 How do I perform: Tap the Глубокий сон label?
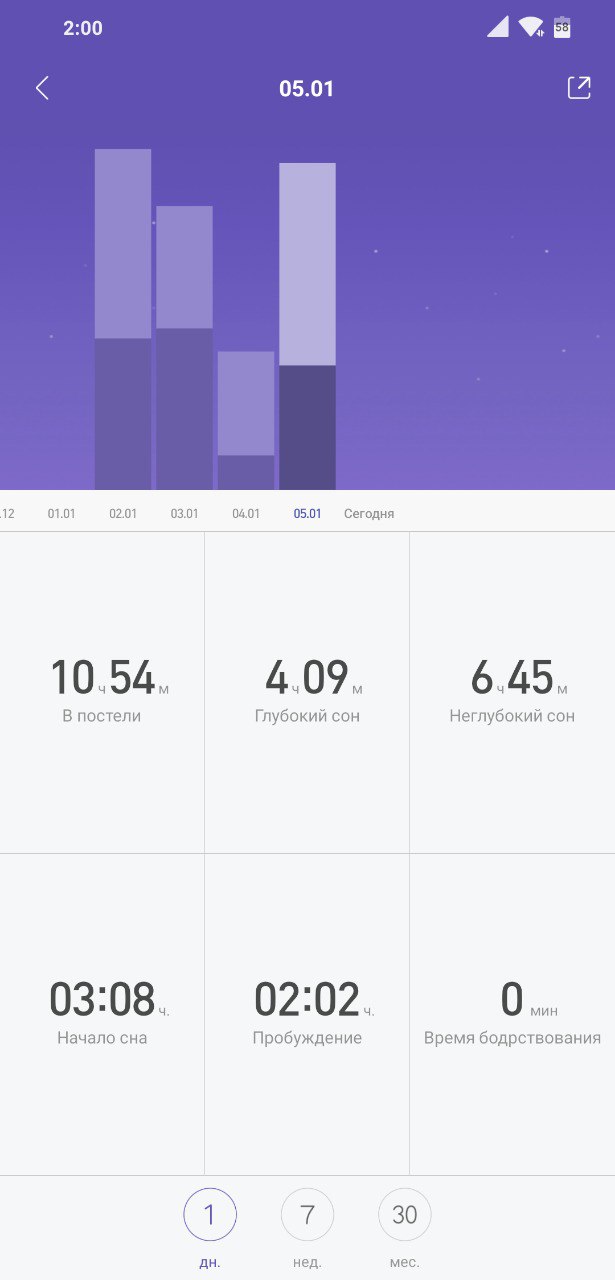click(307, 716)
